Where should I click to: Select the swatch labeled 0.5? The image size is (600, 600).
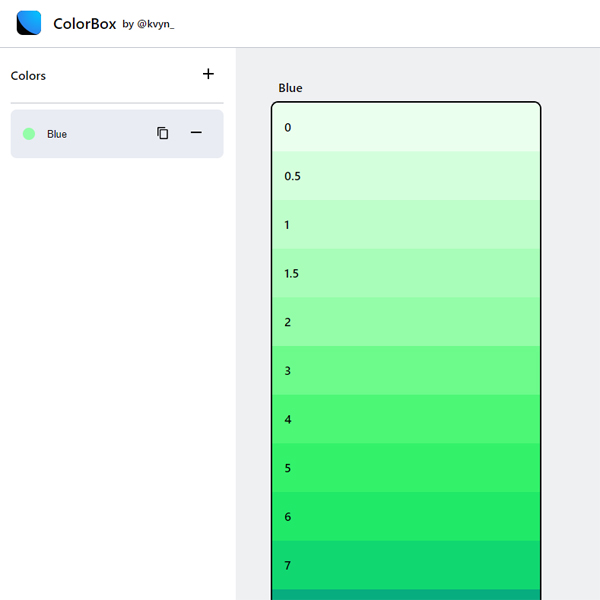click(406, 176)
